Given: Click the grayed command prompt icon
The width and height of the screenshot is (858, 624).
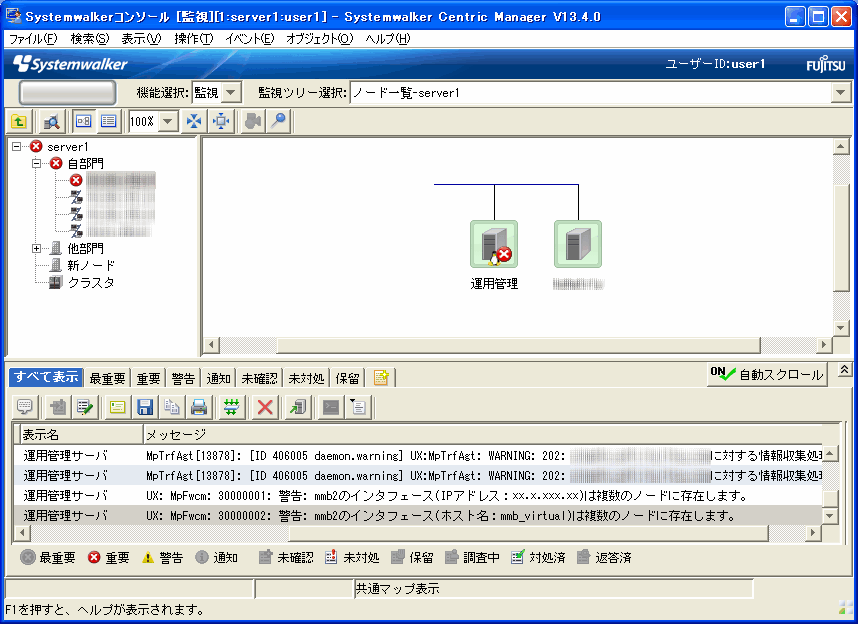Looking at the screenshot, I should point(331,407).
